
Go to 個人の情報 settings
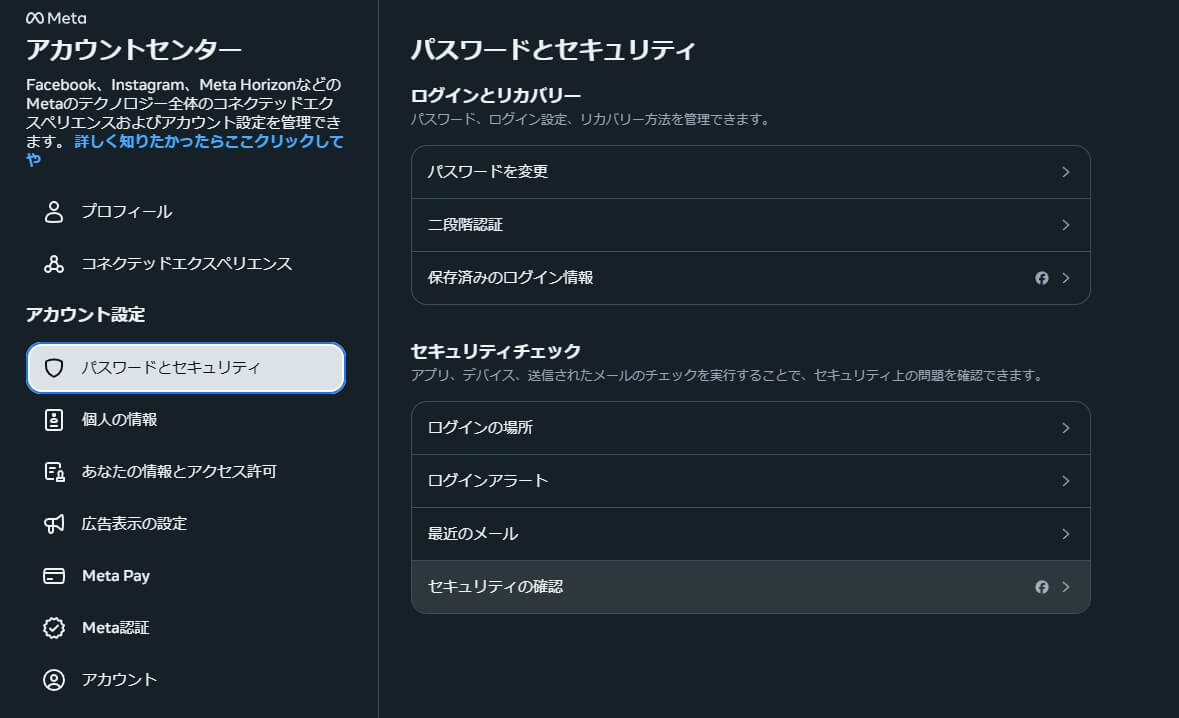click(x=186, y=420)
